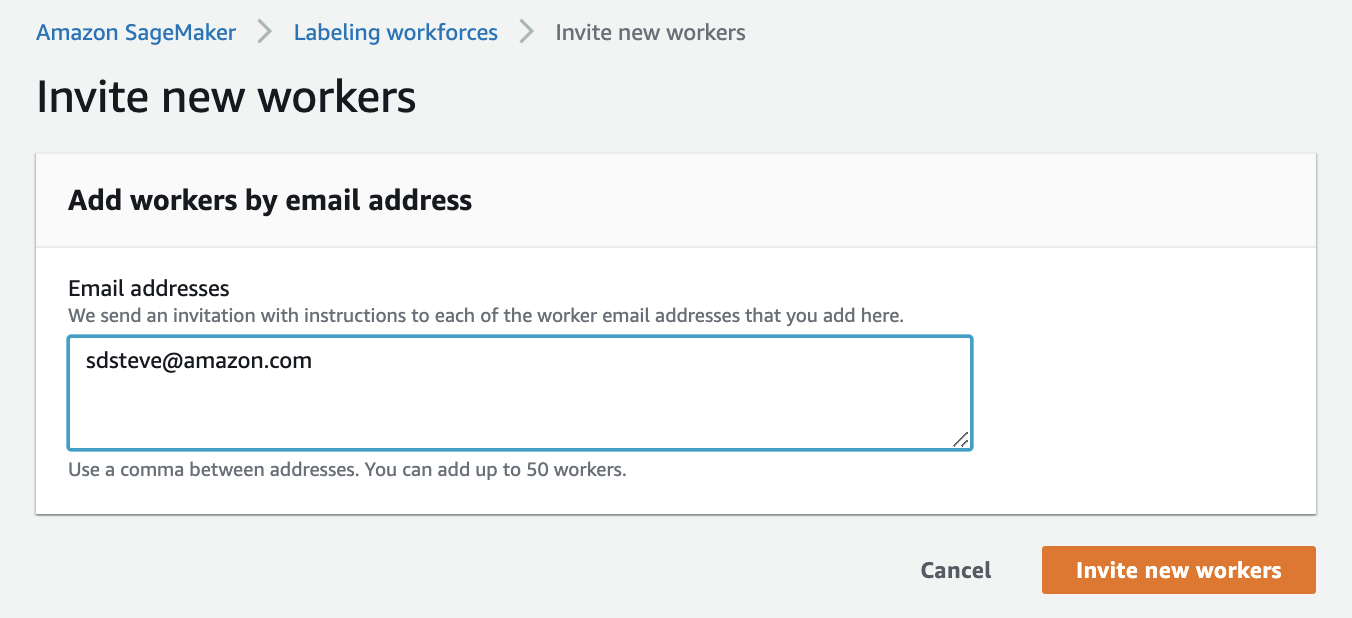The width and height of the screenshot is (1352, 618).
Task: Click the resize handle of the email box
Action: tap(960, 438)
